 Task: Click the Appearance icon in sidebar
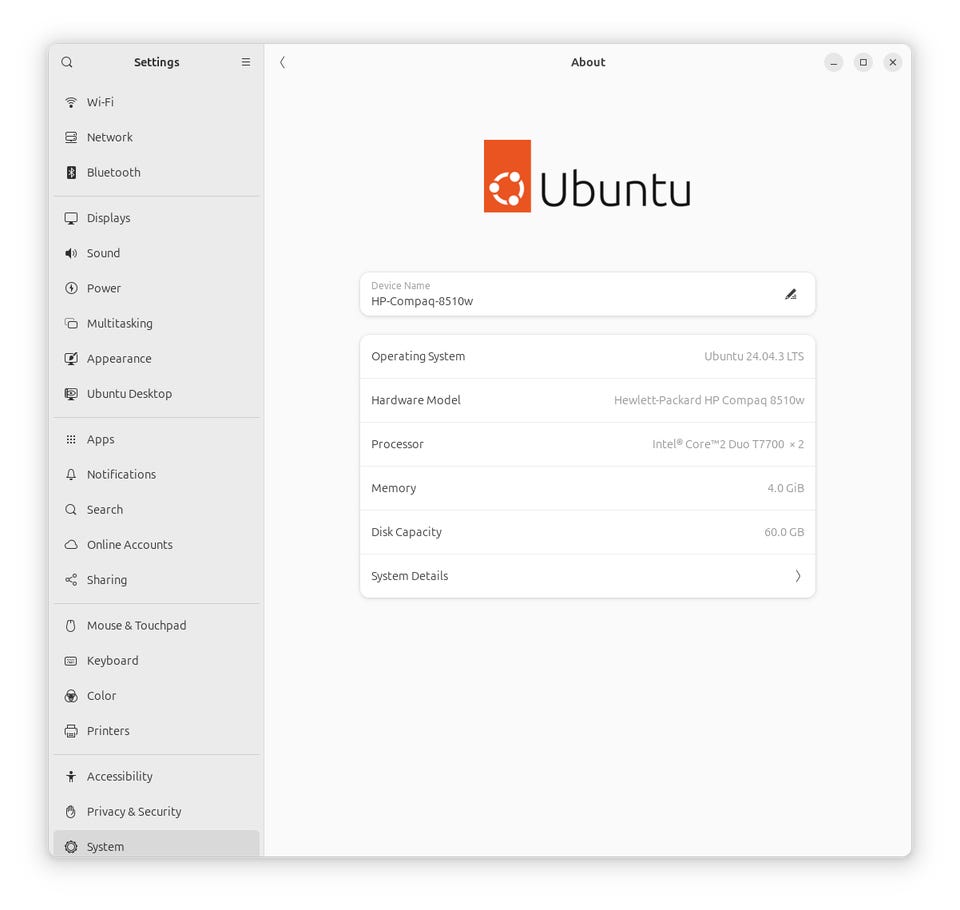tap(71, 358)
